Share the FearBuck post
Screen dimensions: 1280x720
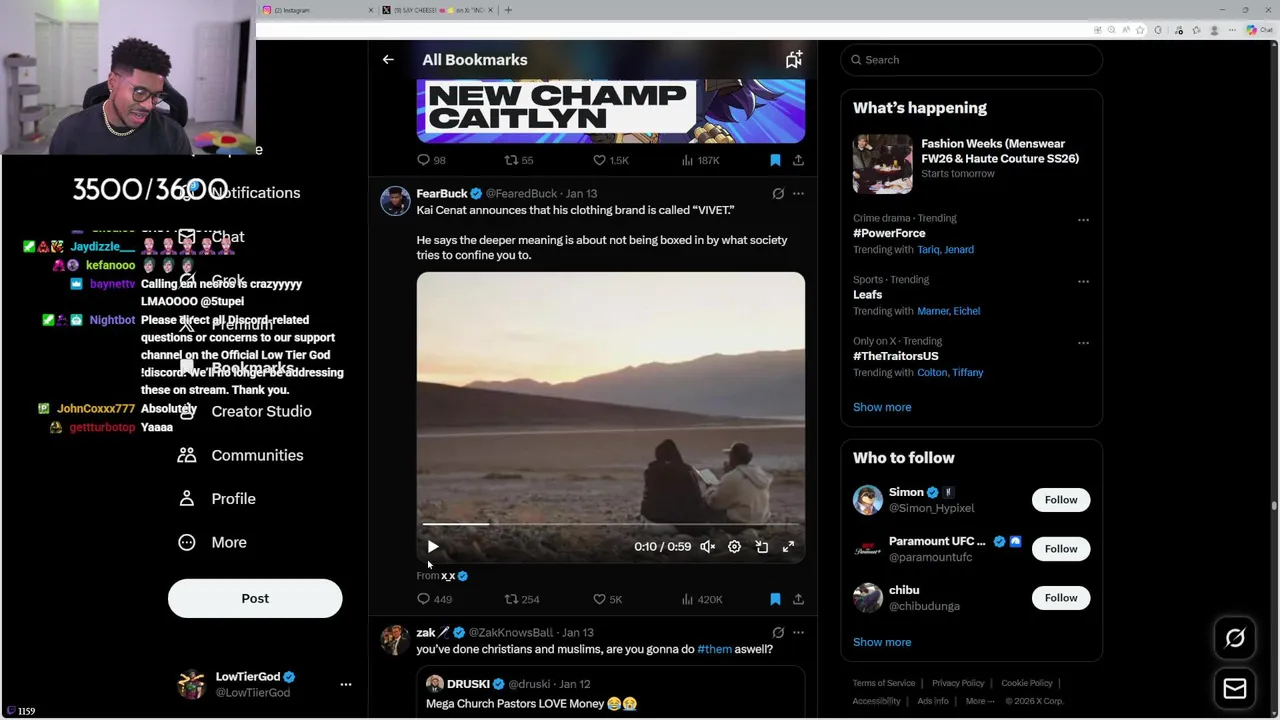point(798,599)
